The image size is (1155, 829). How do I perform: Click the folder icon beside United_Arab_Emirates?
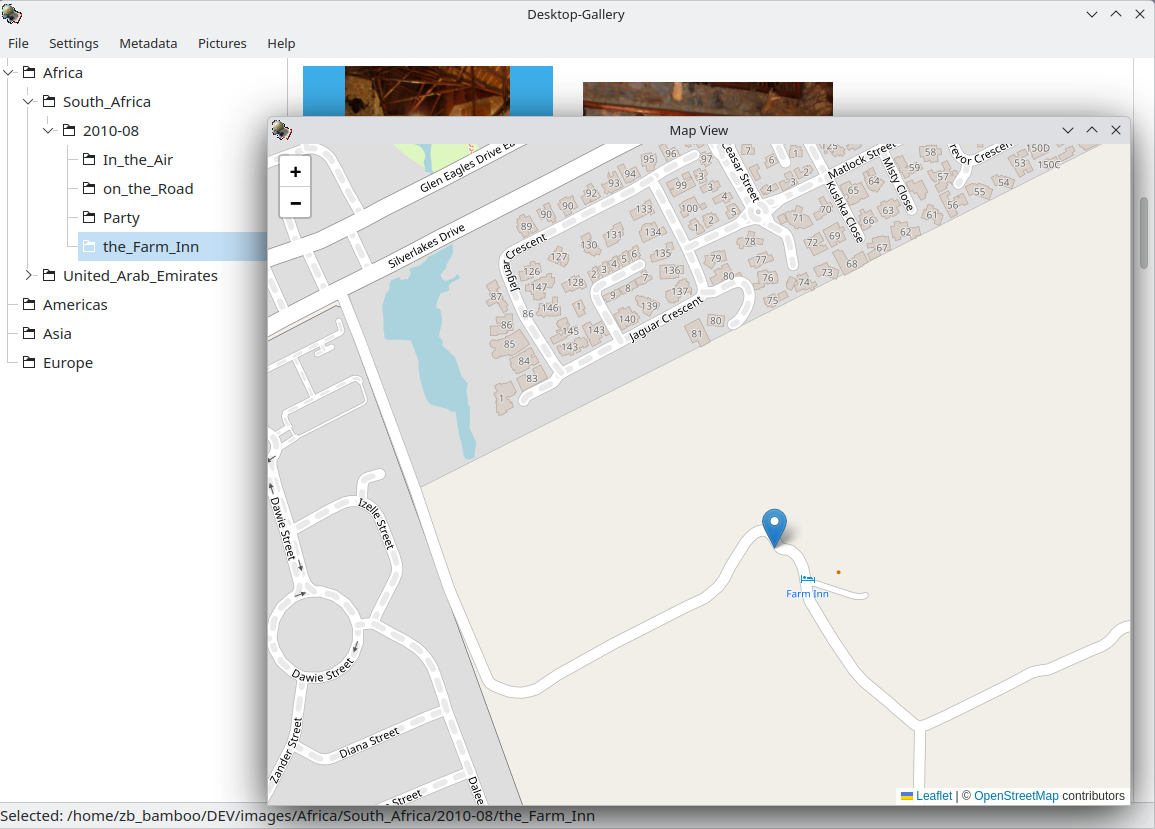(x=49, y=275)
